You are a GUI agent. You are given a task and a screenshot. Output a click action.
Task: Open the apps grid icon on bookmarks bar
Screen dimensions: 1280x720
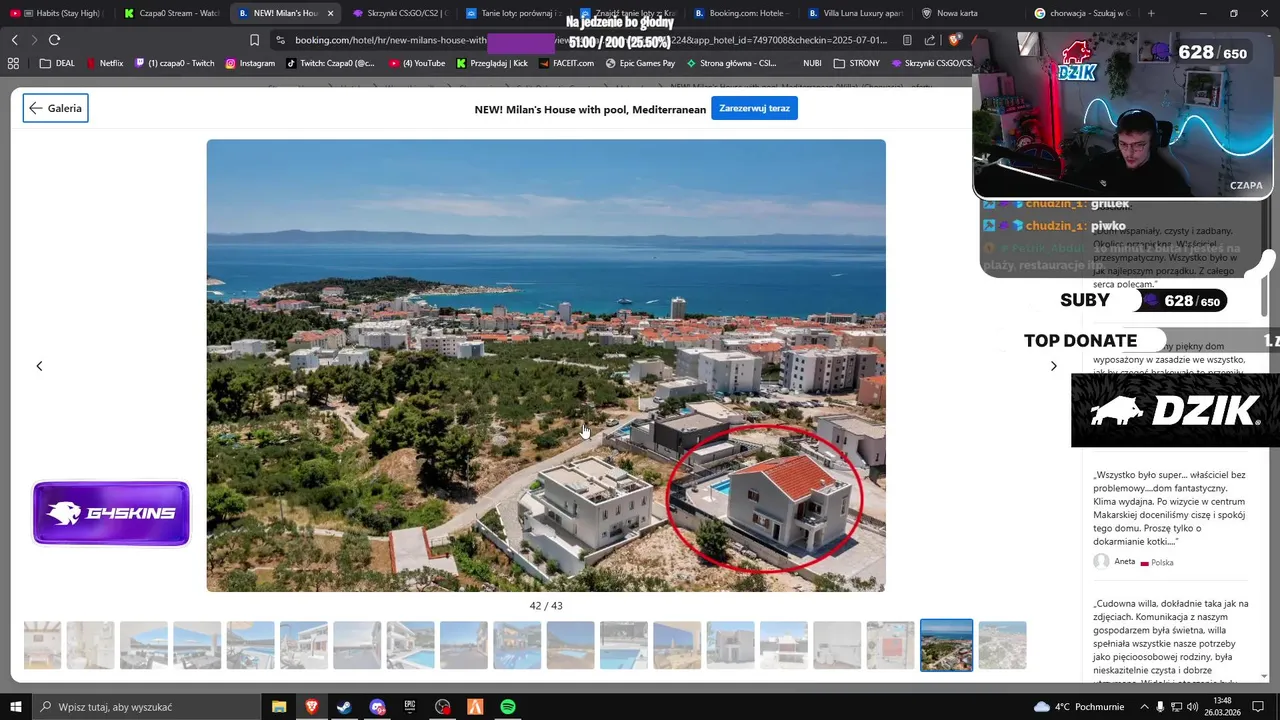[x=13, y=63]
